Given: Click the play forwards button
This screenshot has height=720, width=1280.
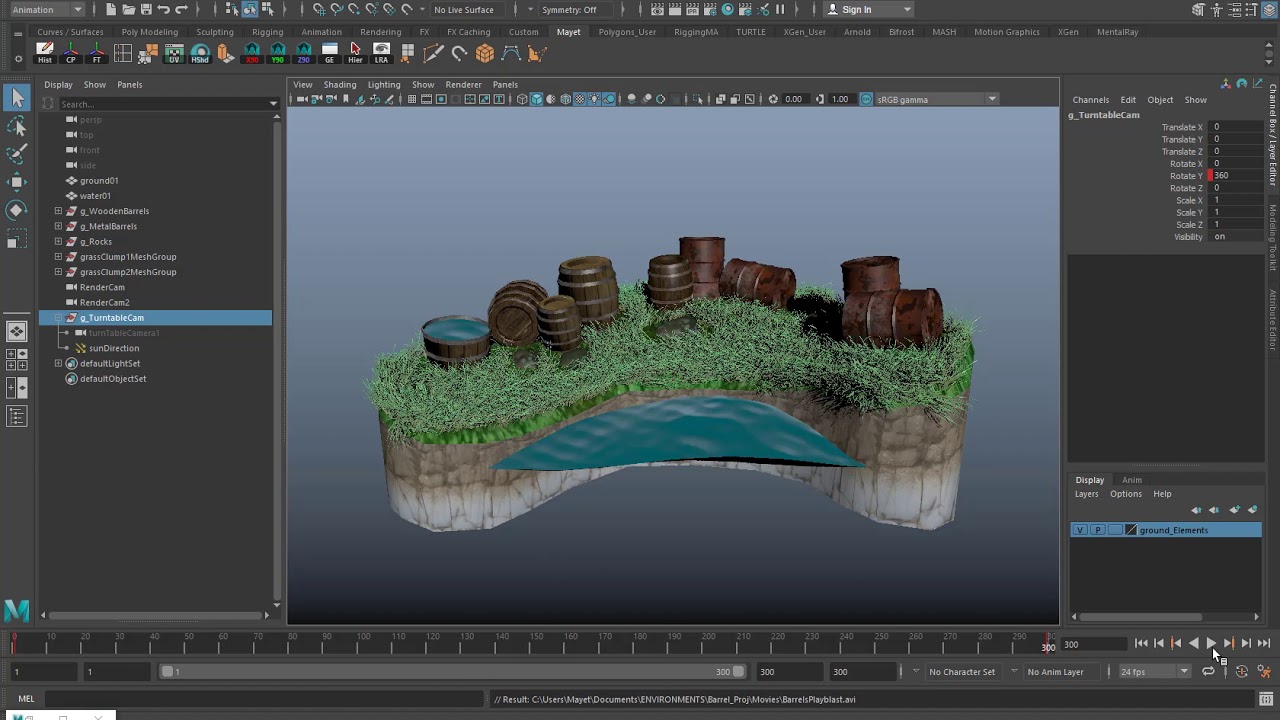Looking at the screenshot, I should pos(1211,644).
